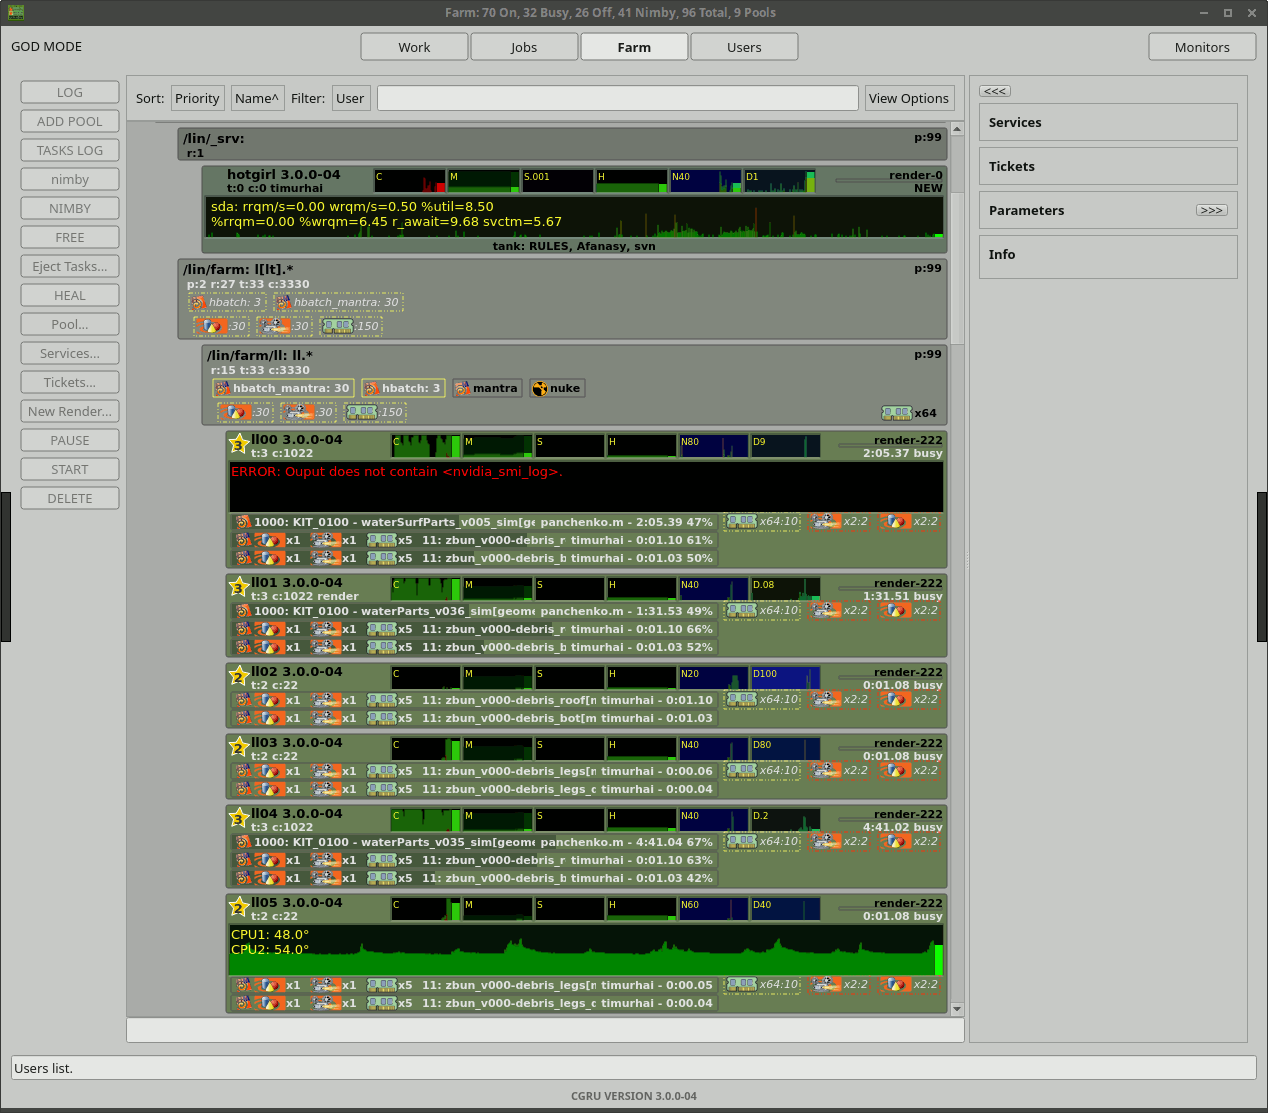
Task: Click the DELETE button
Action: [70, 498]
